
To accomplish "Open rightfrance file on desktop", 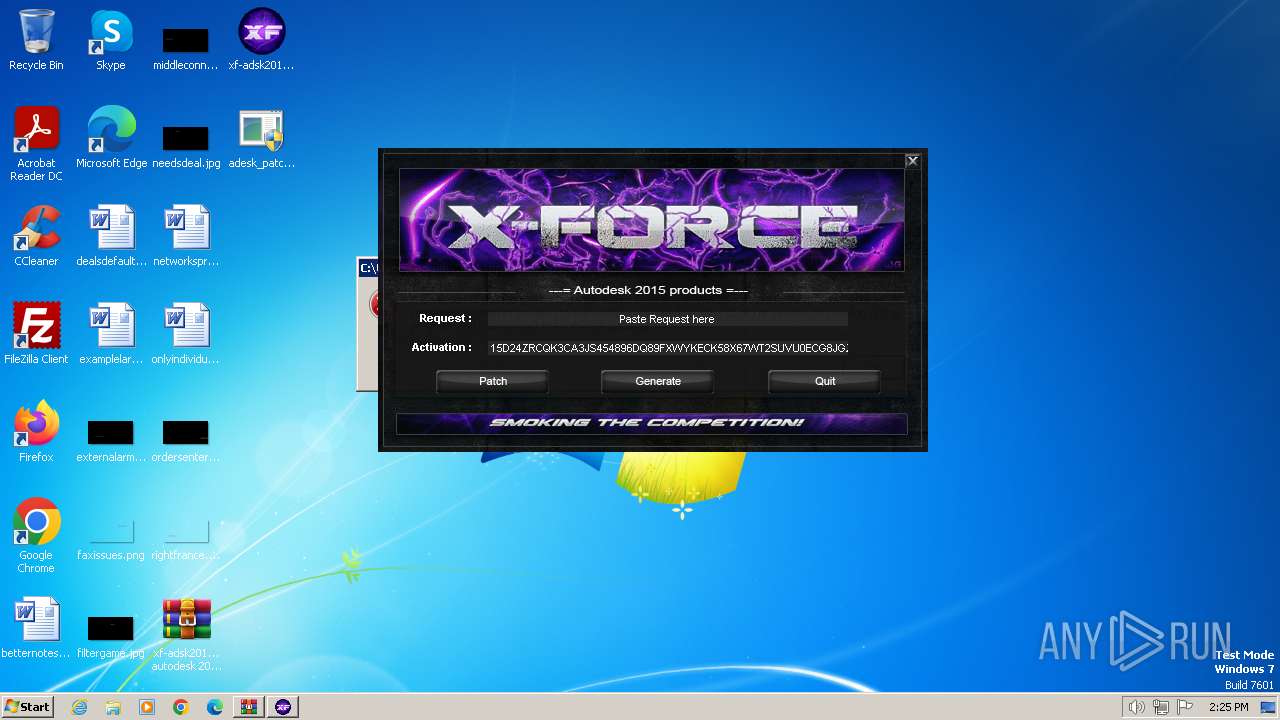I will [x=186, y=540].
